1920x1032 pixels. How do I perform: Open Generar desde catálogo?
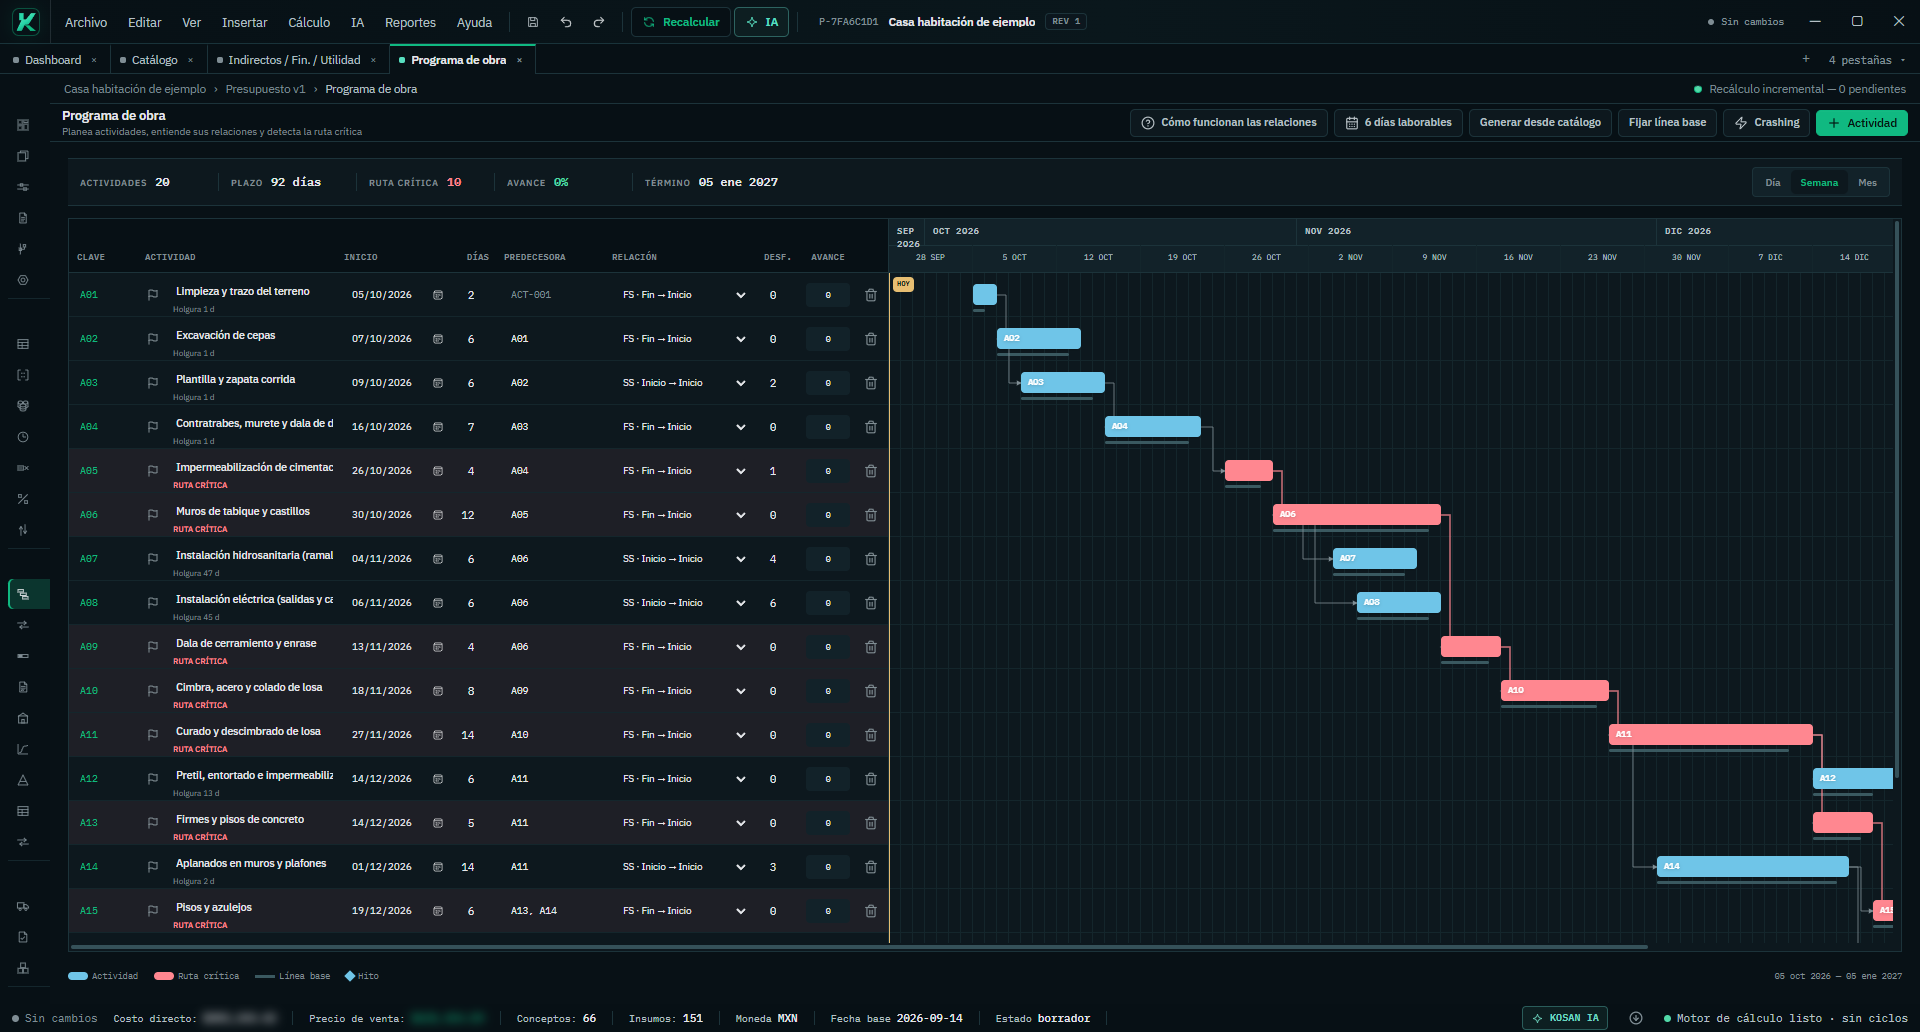pos(1540,123)
